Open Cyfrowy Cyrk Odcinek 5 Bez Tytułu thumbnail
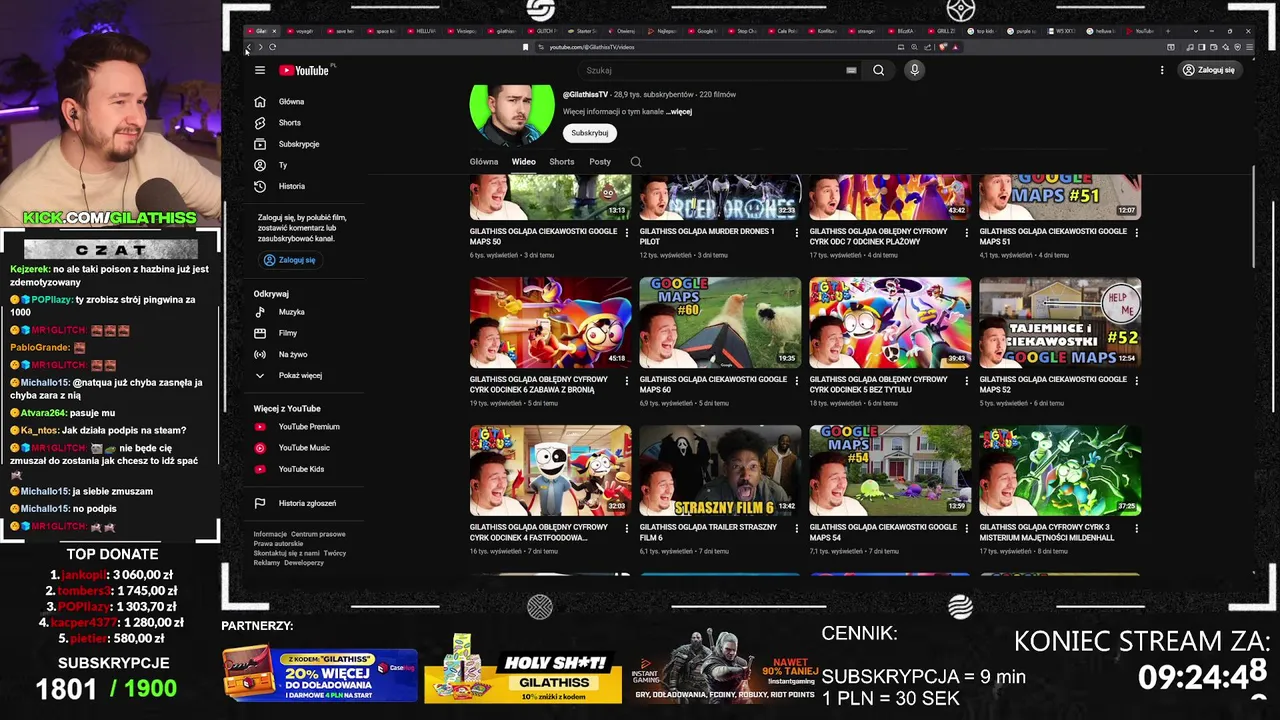 click(x=890, y=322)
